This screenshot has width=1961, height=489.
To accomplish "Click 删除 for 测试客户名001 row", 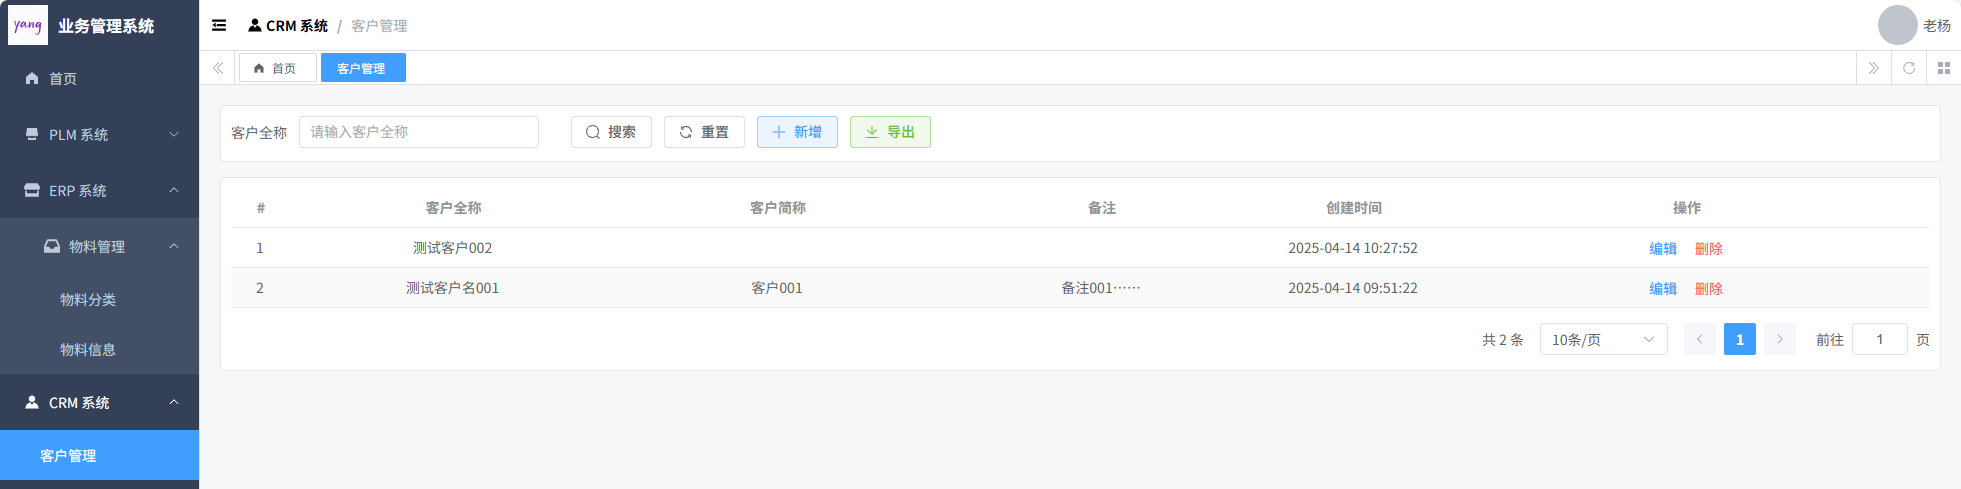I will coord(1708,288).
